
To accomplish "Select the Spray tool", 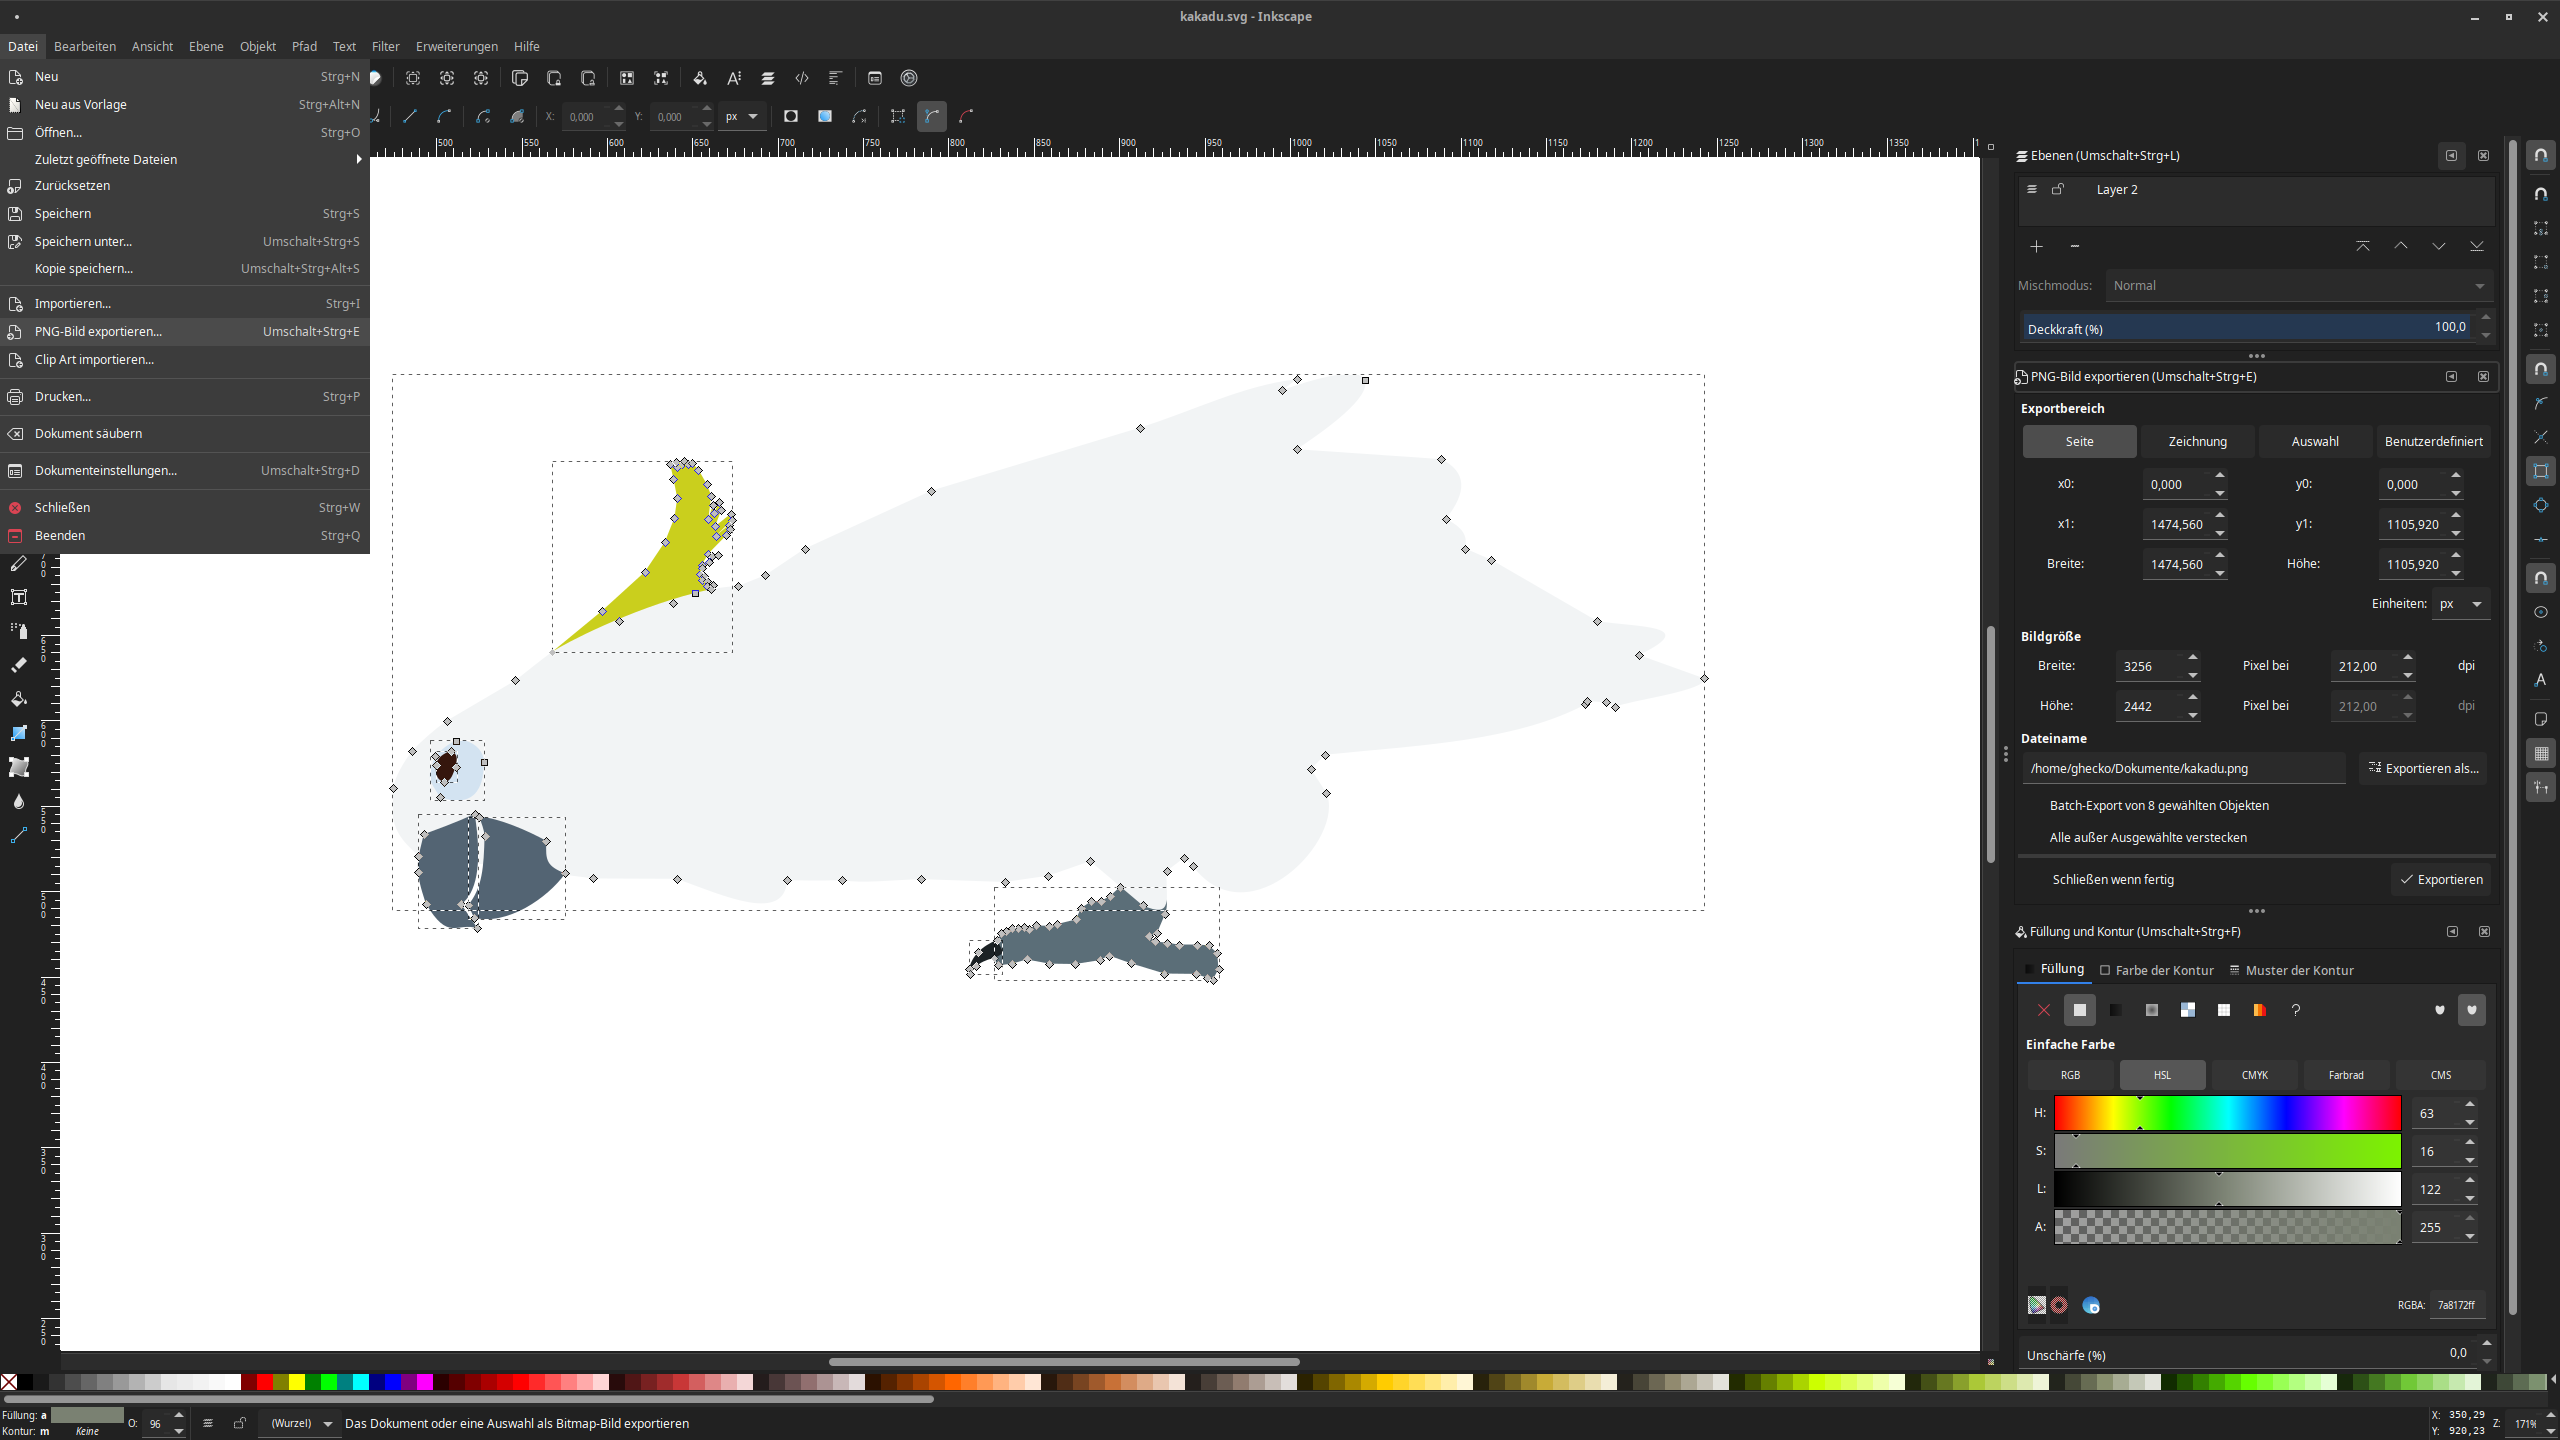I will 18,631.
